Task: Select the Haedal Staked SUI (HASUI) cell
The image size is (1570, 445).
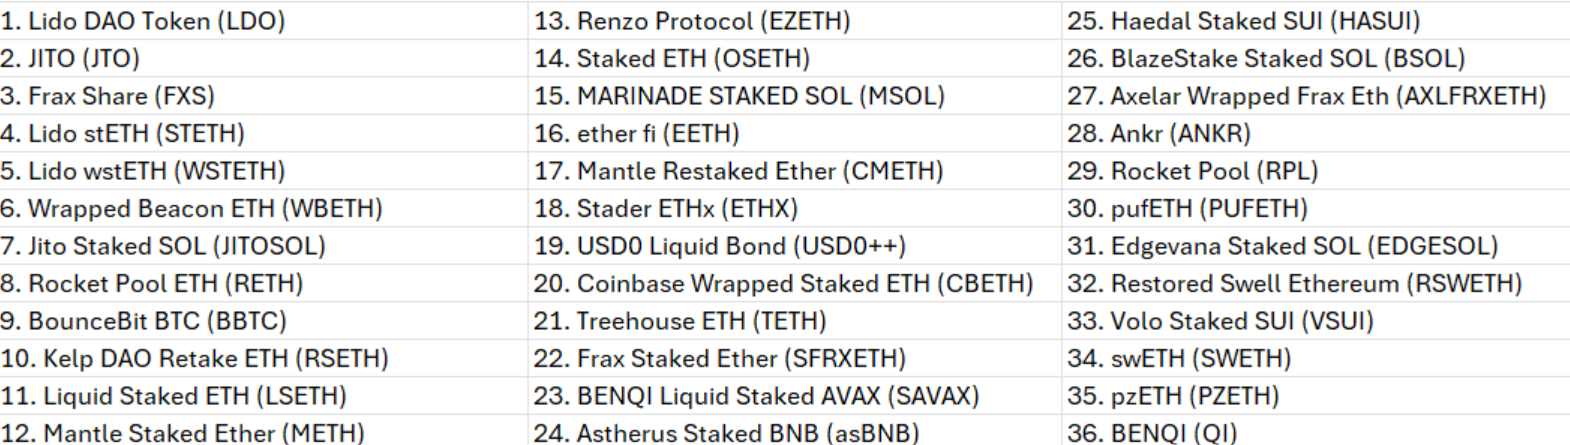Action: [x=1243, y=21]
